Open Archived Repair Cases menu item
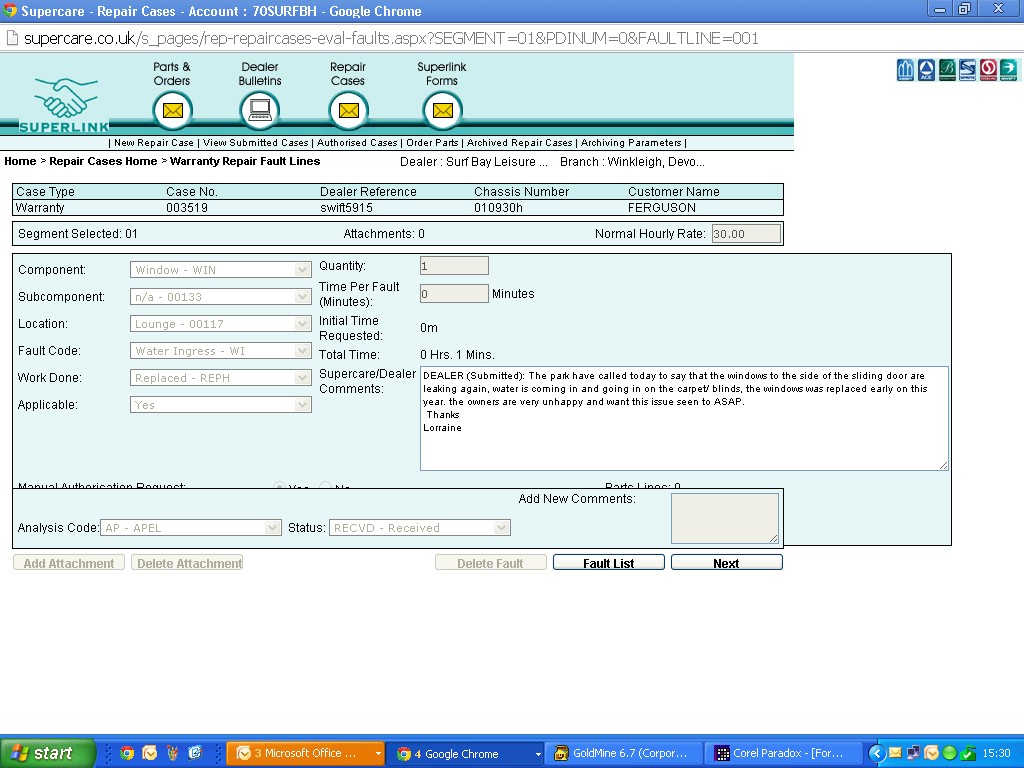The height and width of the screenshot is (768, 1024). 519,143
